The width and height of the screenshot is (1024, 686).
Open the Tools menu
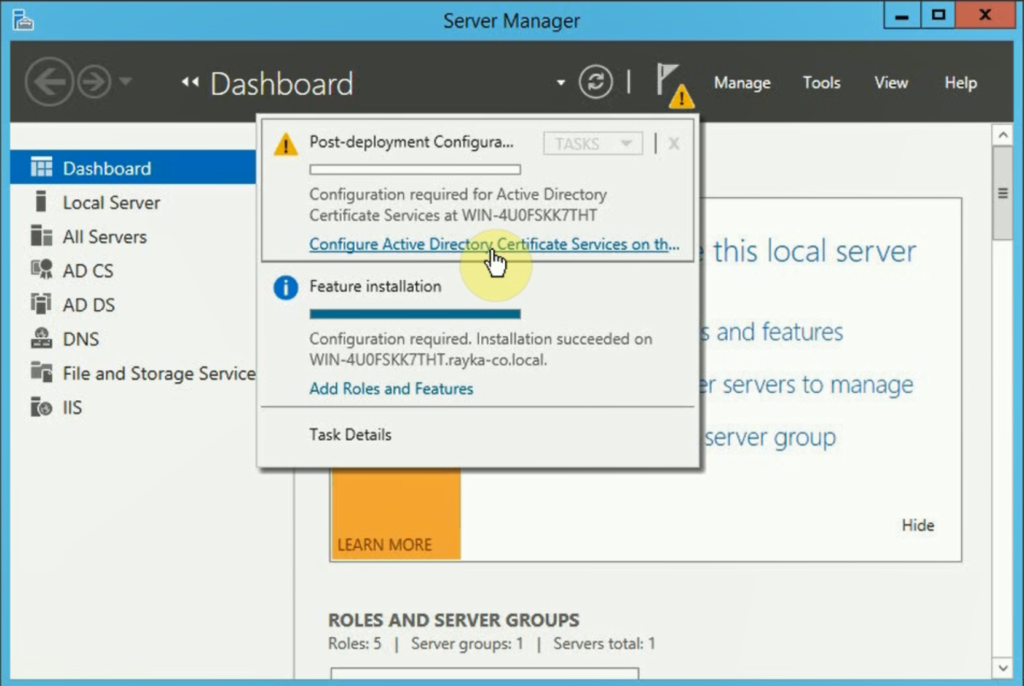[x=821, y=83]
